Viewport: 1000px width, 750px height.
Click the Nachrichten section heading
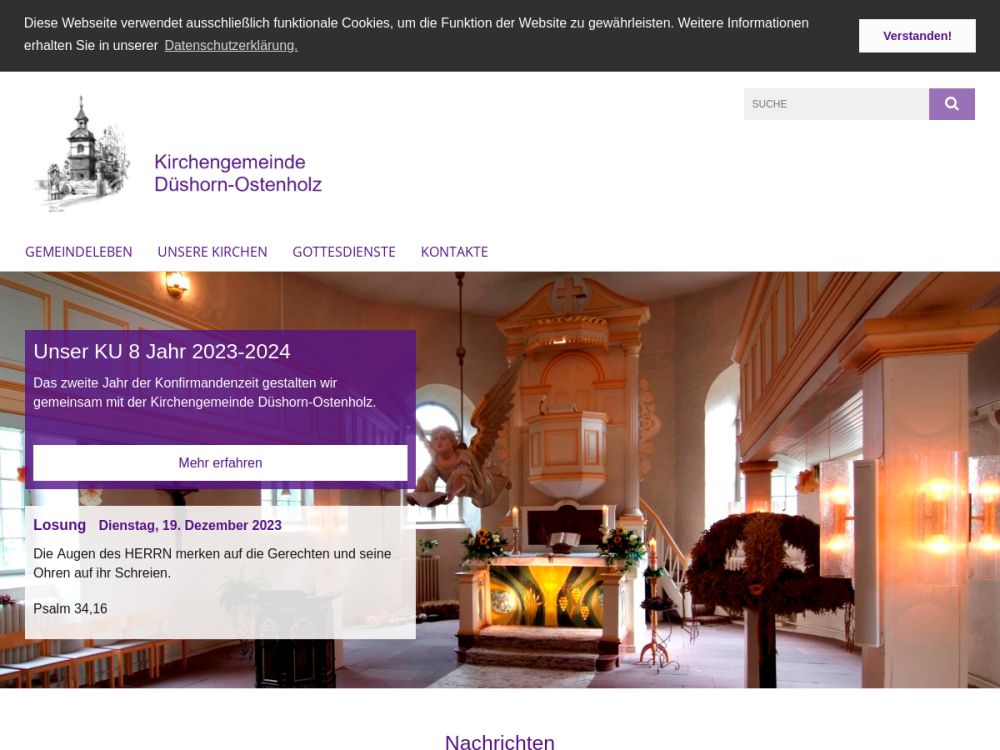click(x=499, y=742)
